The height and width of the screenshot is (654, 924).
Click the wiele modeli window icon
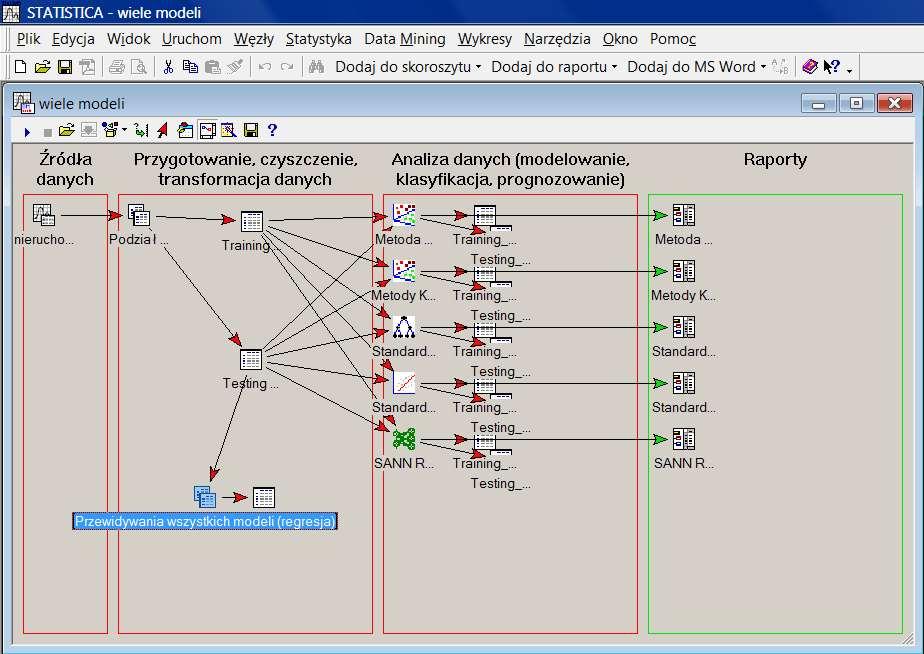tap(23, 103)
